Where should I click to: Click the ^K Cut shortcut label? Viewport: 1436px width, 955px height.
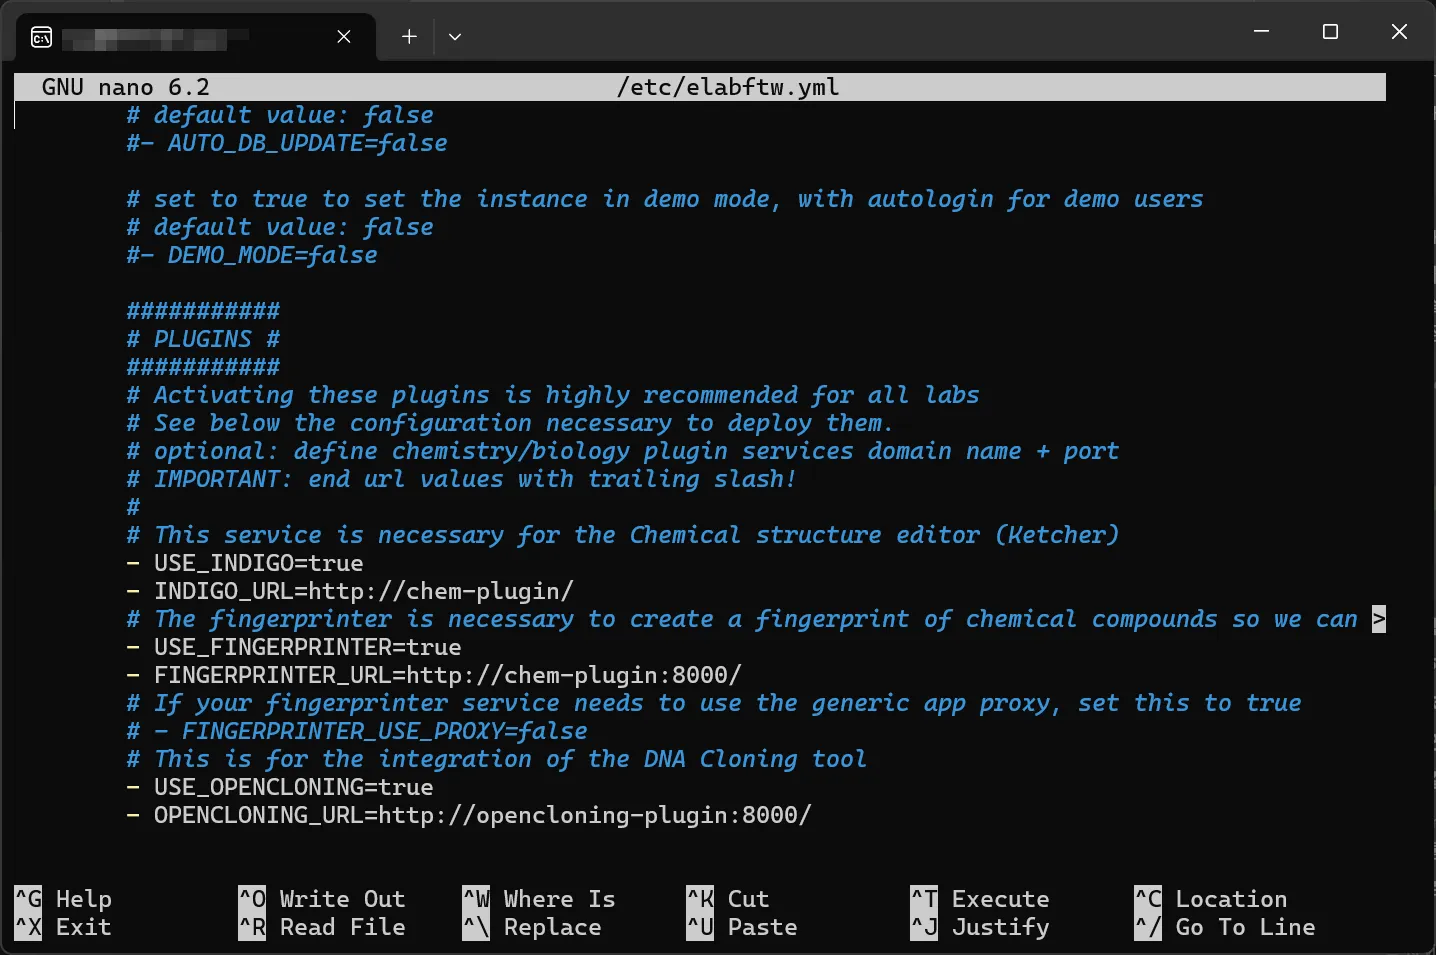(x=728, y=899)
